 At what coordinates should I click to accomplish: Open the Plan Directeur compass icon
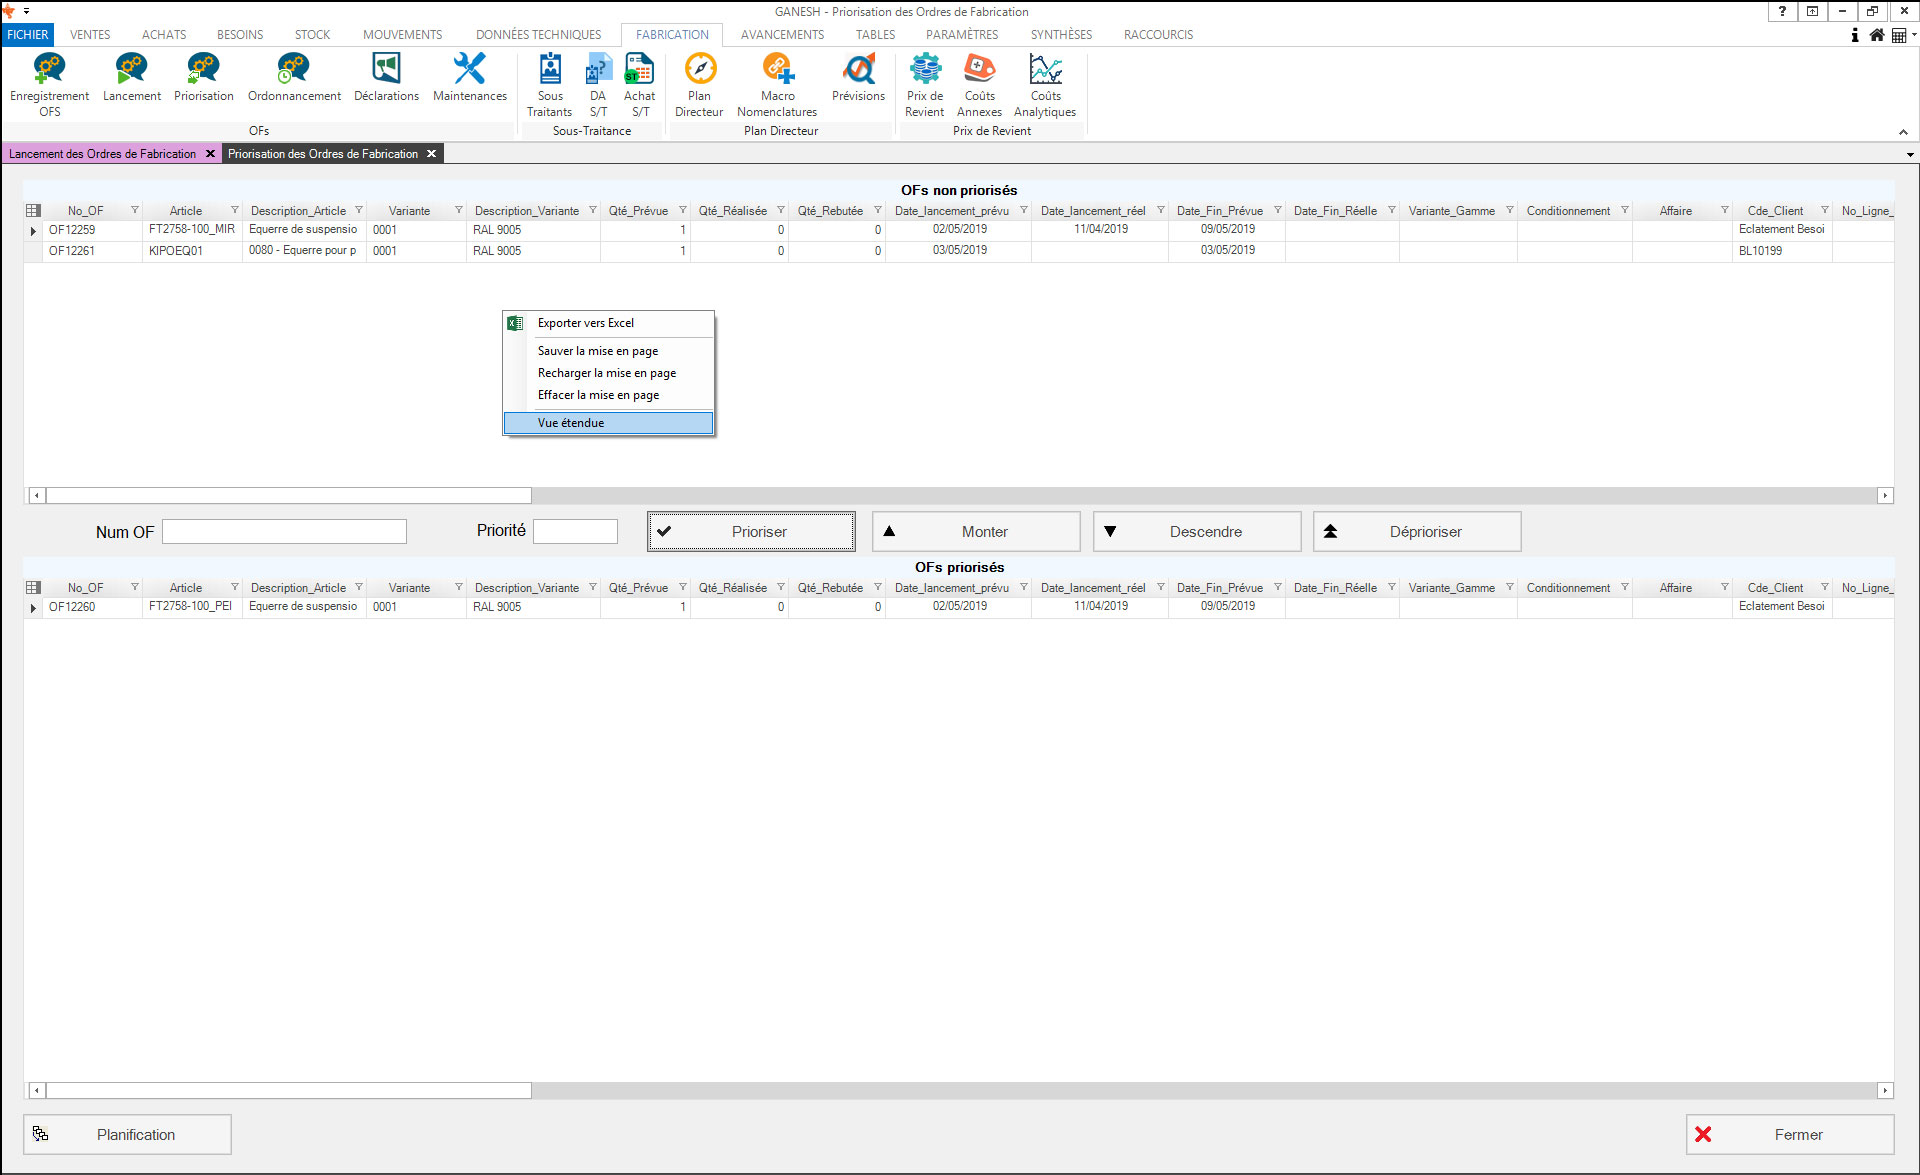point(699,70)
